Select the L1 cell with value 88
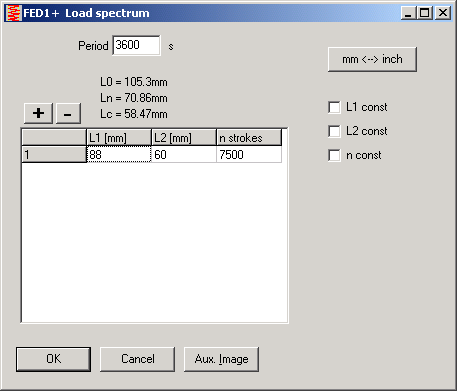 click(x=119, y=154)
